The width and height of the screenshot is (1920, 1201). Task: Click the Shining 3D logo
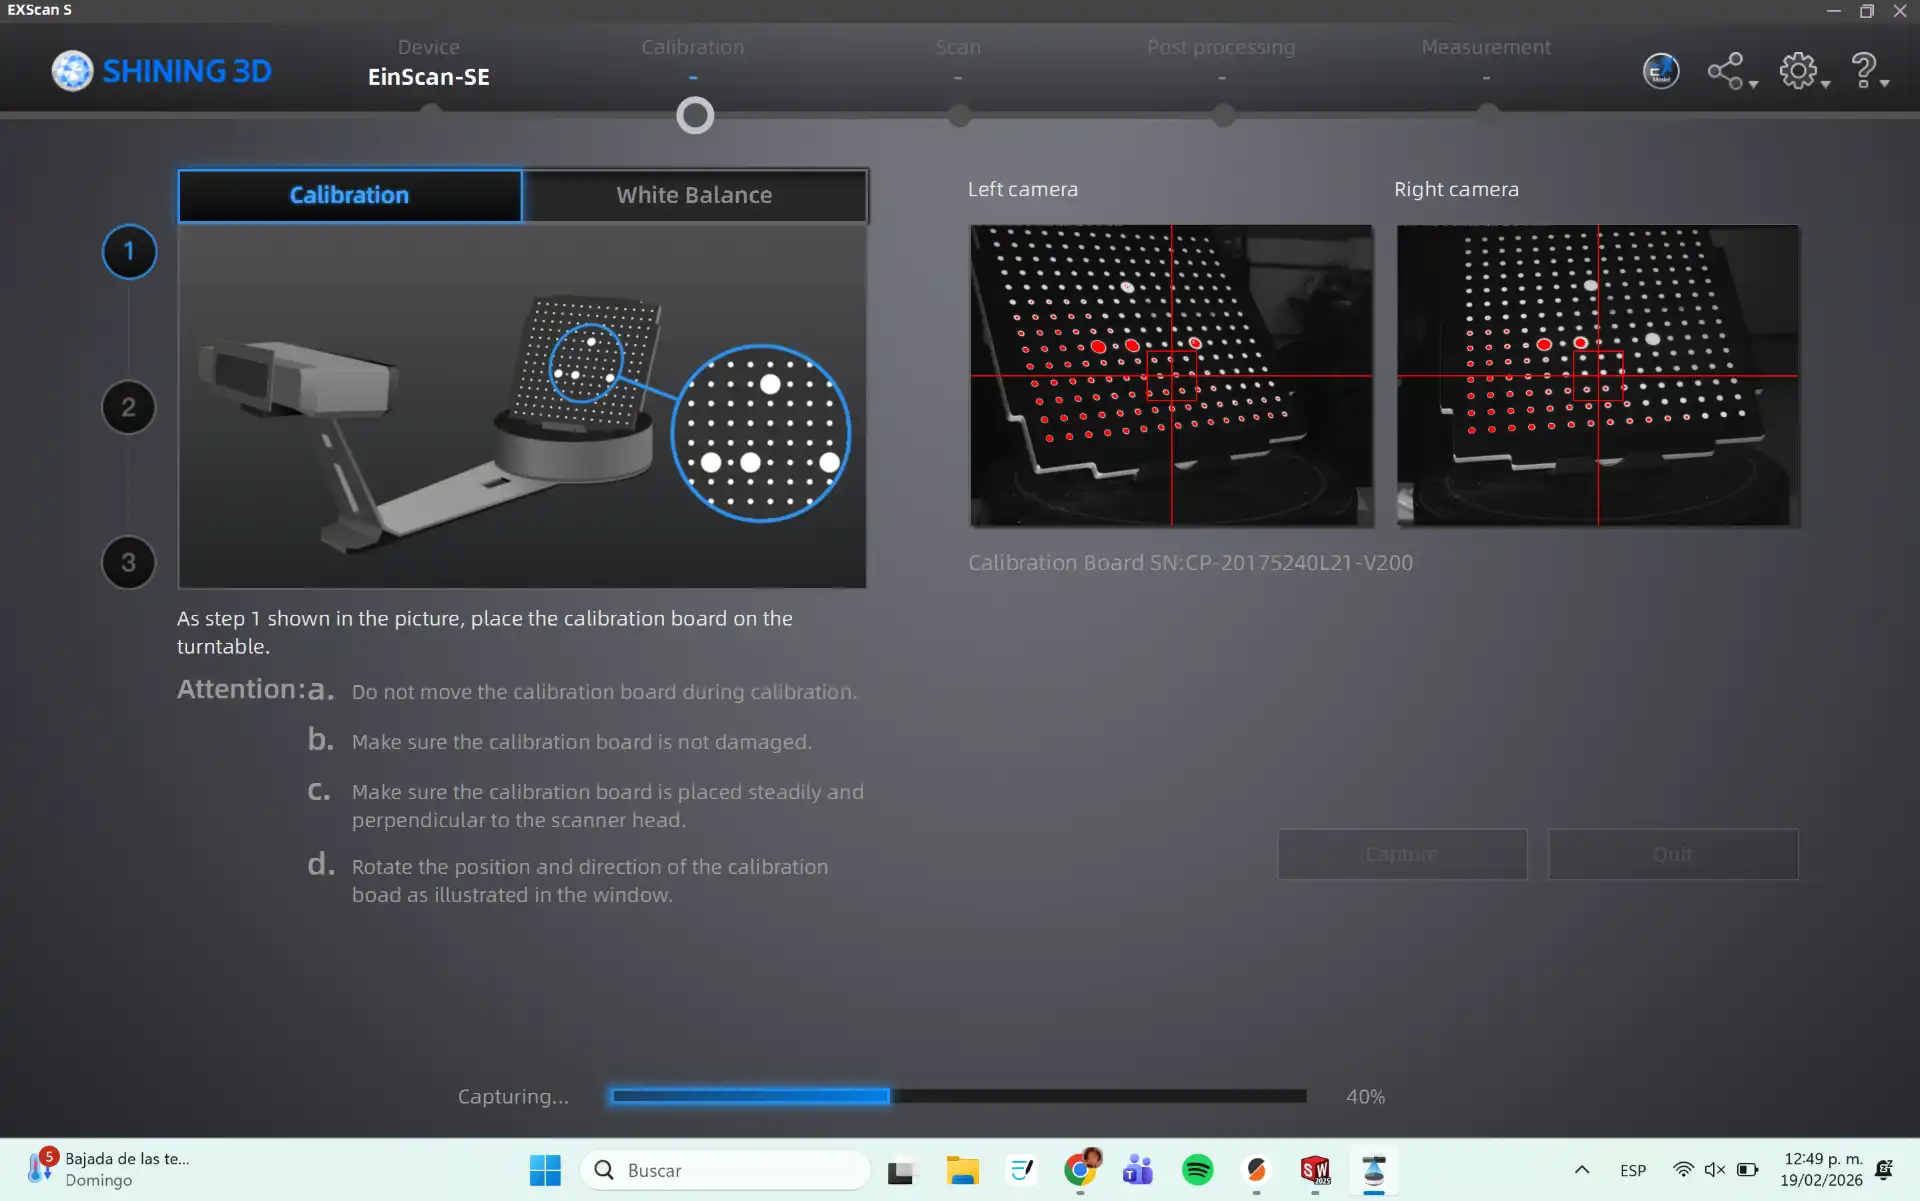162,71
